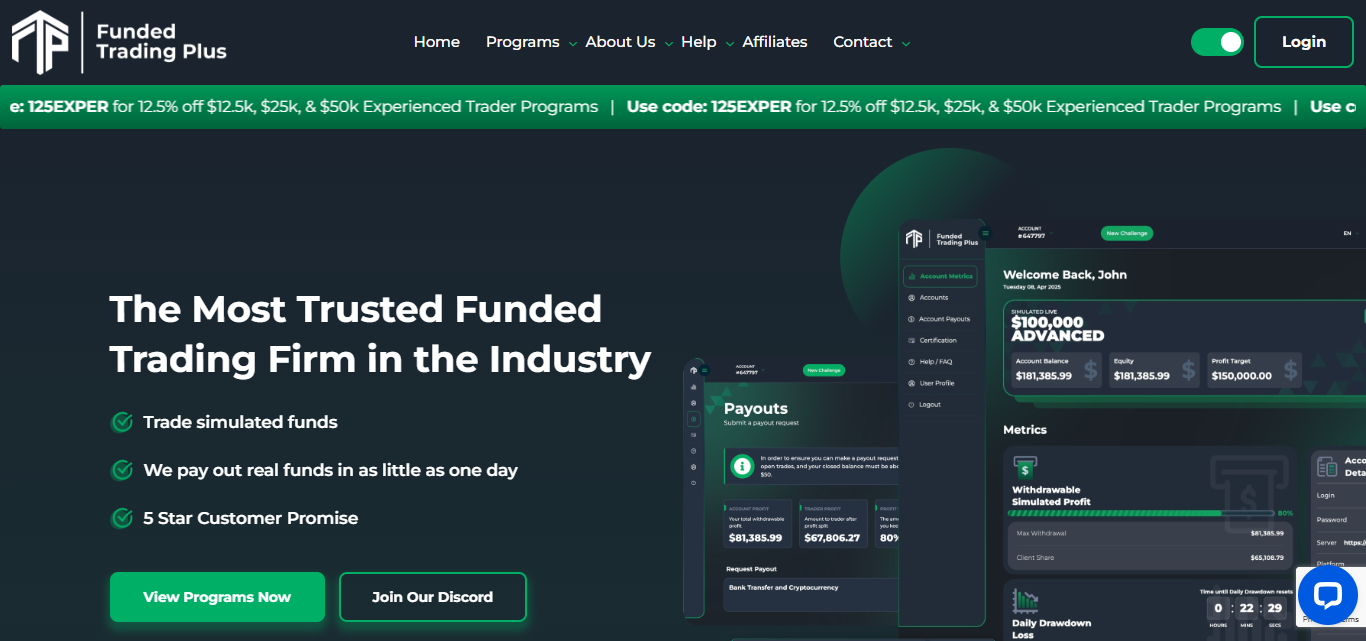The height and width of the screenshot is (641, 1366).
Task: Click checkmark beside We pay out real funds
Action: pos(122,470)
